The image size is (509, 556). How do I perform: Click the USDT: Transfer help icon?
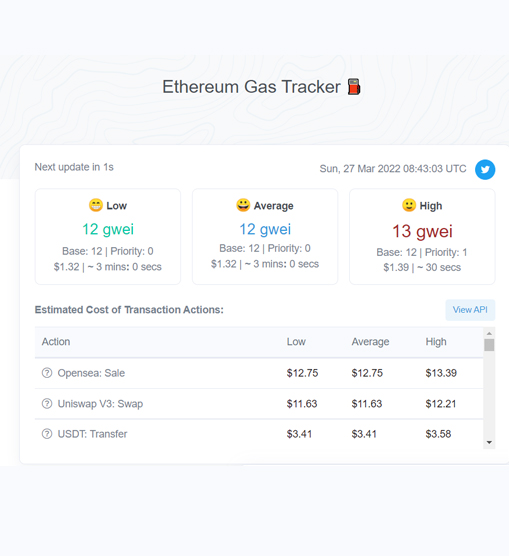[x=47, y=434]
